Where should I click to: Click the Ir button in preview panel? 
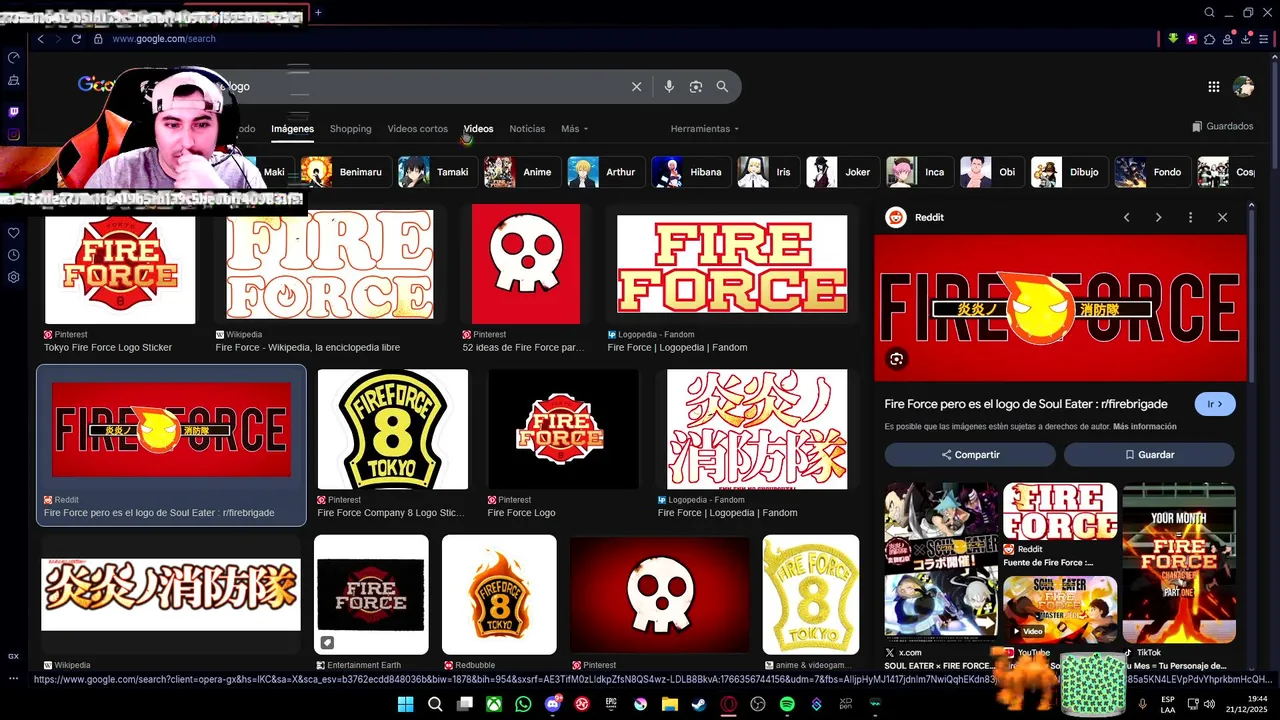(1215, 404)
